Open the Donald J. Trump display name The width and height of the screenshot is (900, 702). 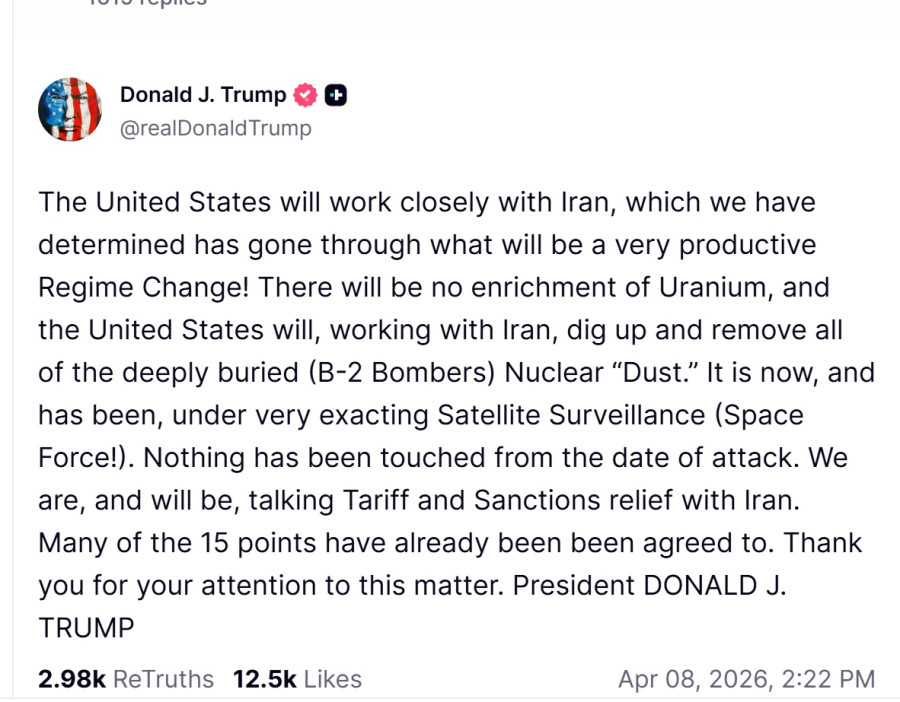point(203,95)
